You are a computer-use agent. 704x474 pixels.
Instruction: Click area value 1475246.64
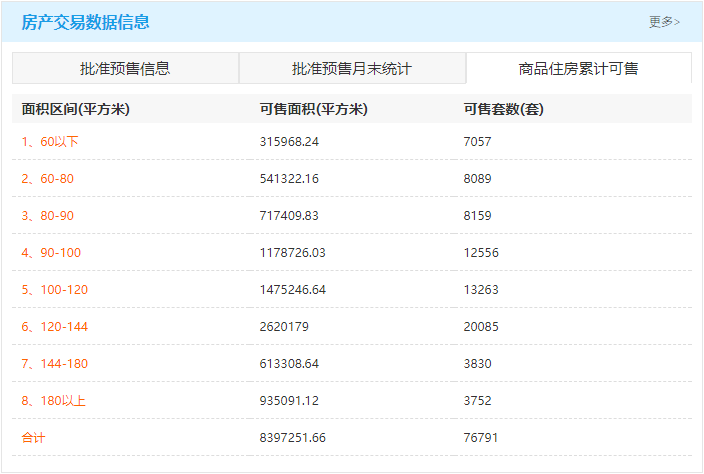point(292,290)
